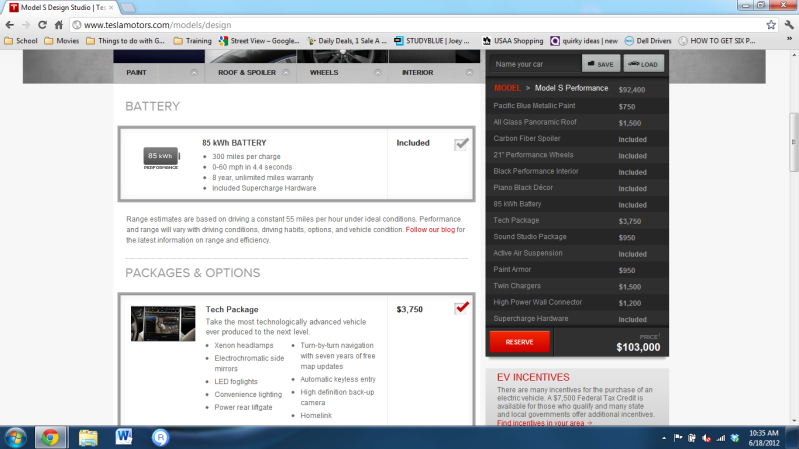799x449 pixels.
Task: Open Dell Drivers bookmark
Action: click(648, 41)
